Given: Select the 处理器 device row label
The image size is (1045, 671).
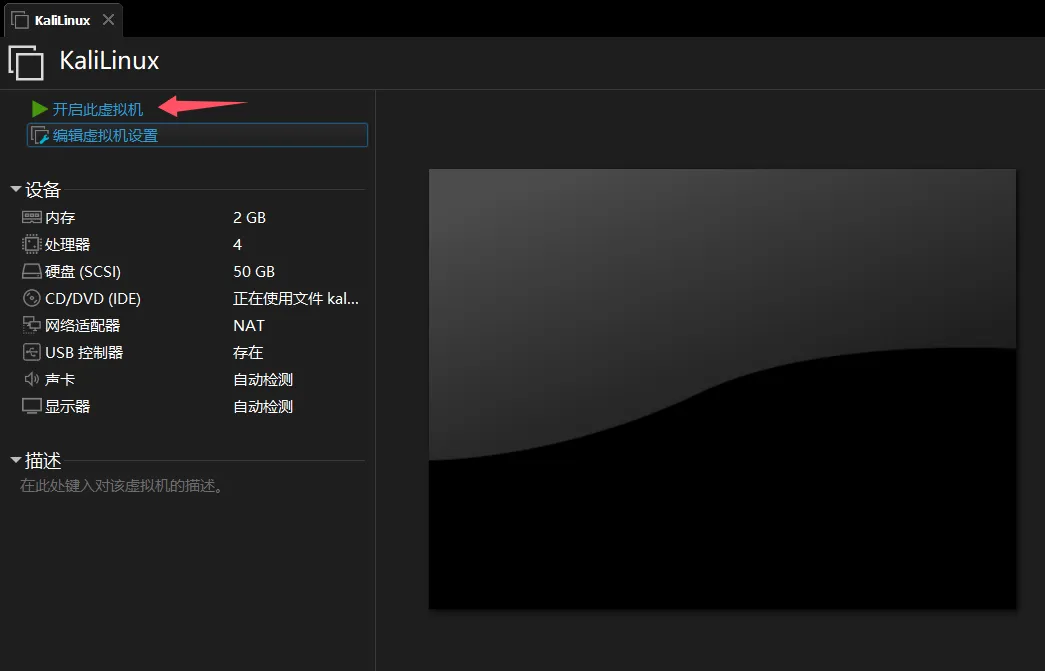Looking at the screenshot, I should [67, 245].
